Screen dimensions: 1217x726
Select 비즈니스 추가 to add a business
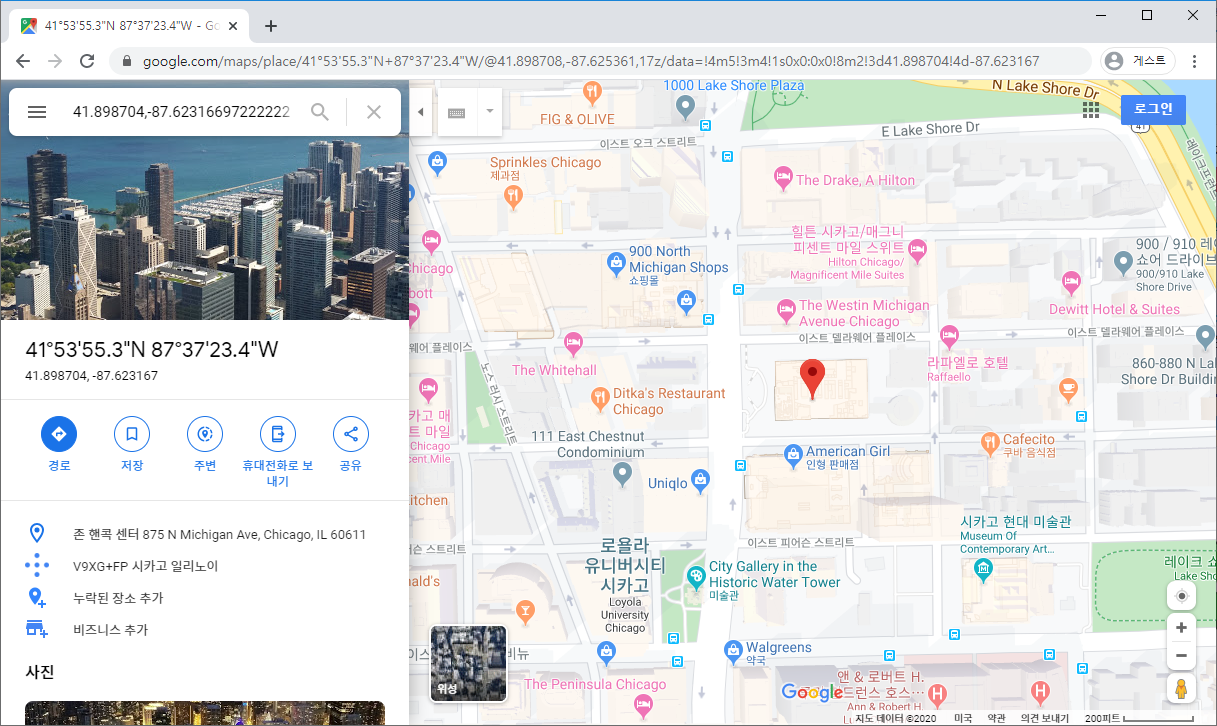point(204,630)
